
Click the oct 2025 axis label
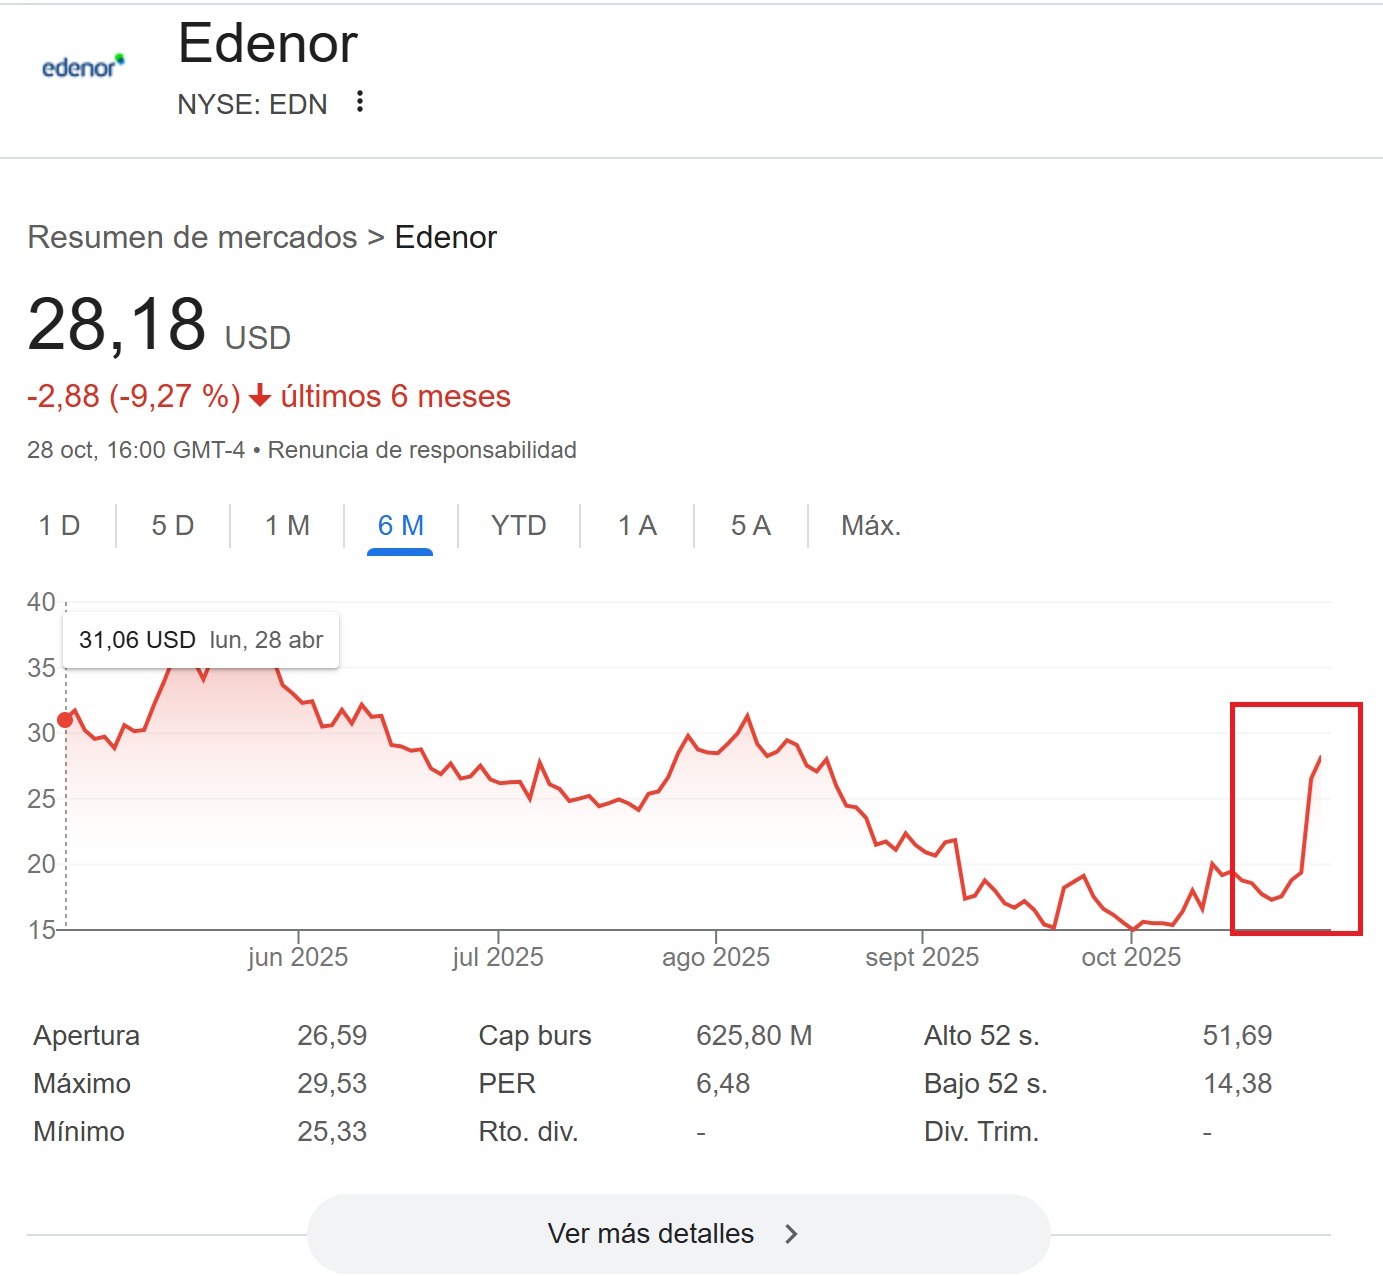tap(1131, 957)
